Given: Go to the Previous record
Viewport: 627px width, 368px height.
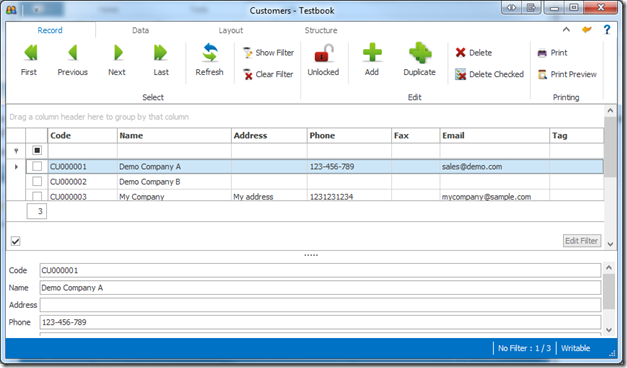Looking at the screenshot, I should click(x=72, y=60).
